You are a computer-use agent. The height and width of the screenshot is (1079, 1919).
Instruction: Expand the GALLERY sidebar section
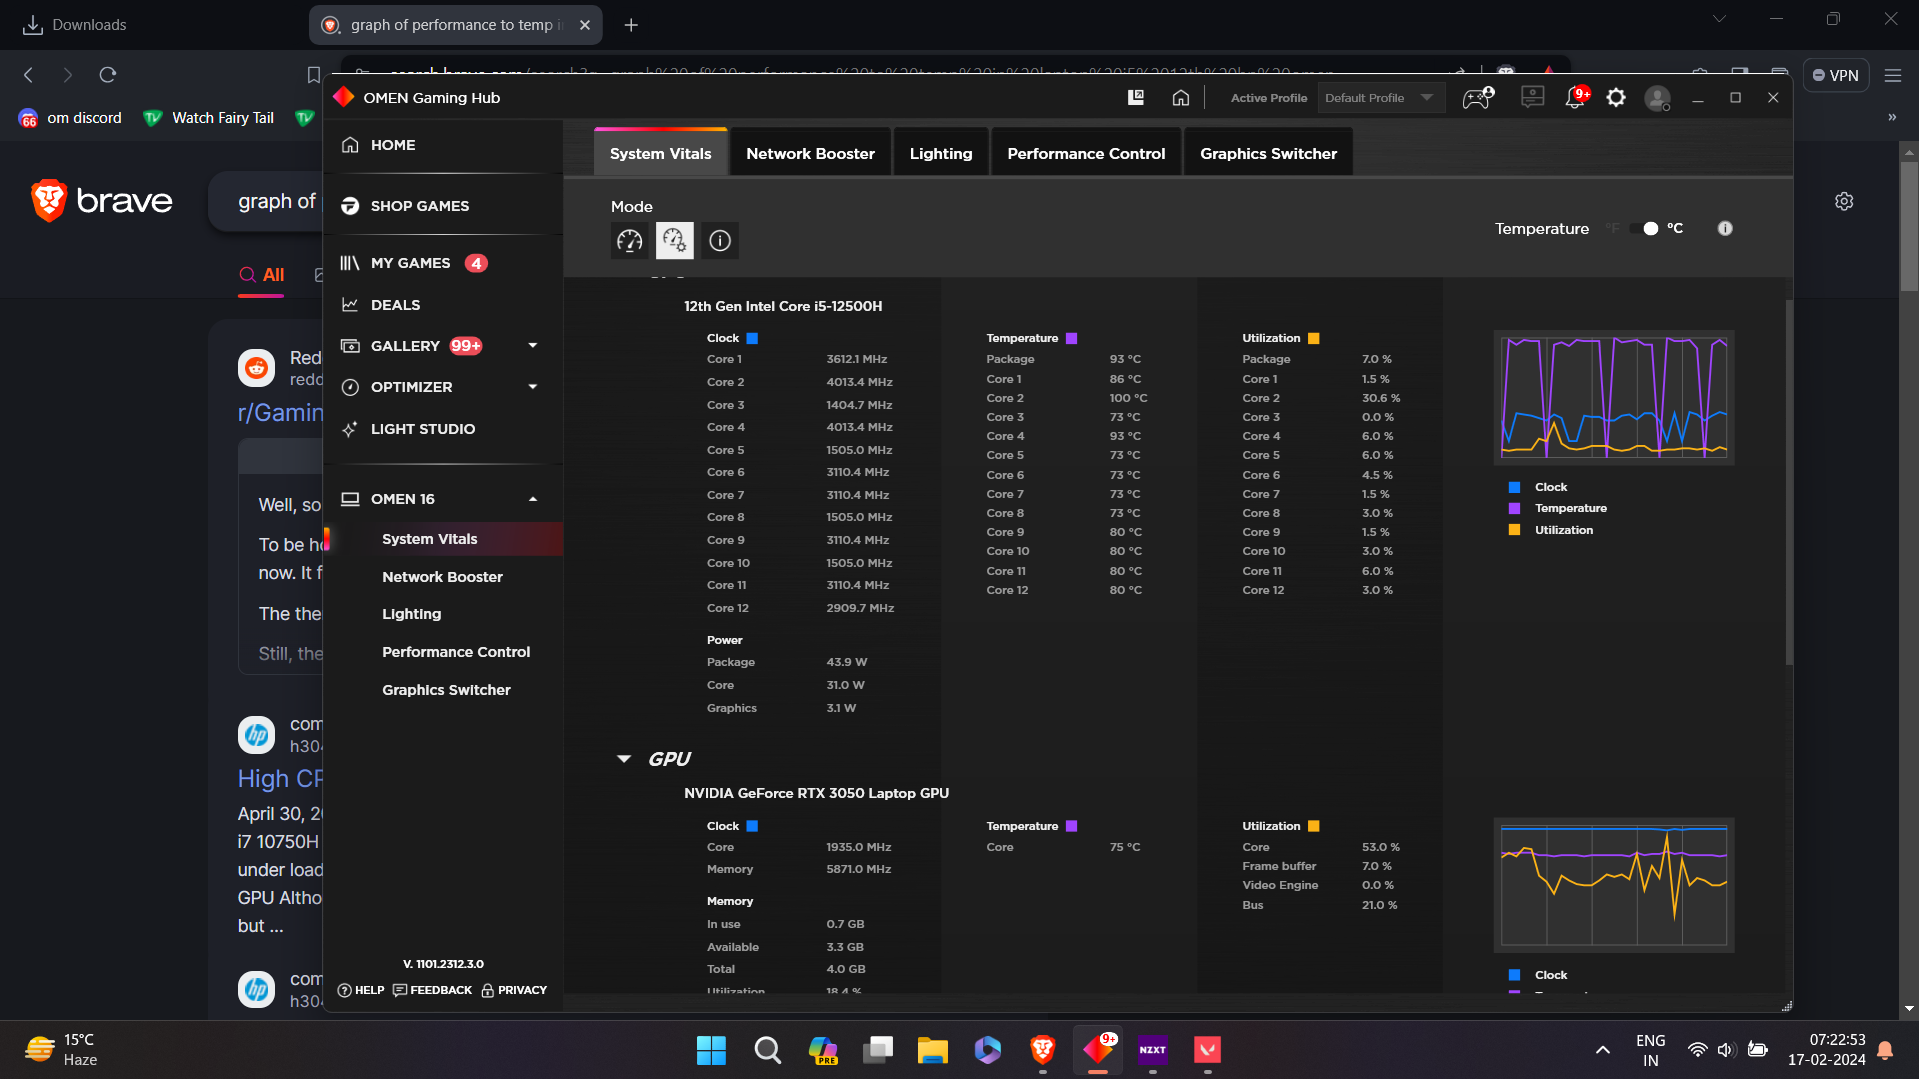coord(533,346)
